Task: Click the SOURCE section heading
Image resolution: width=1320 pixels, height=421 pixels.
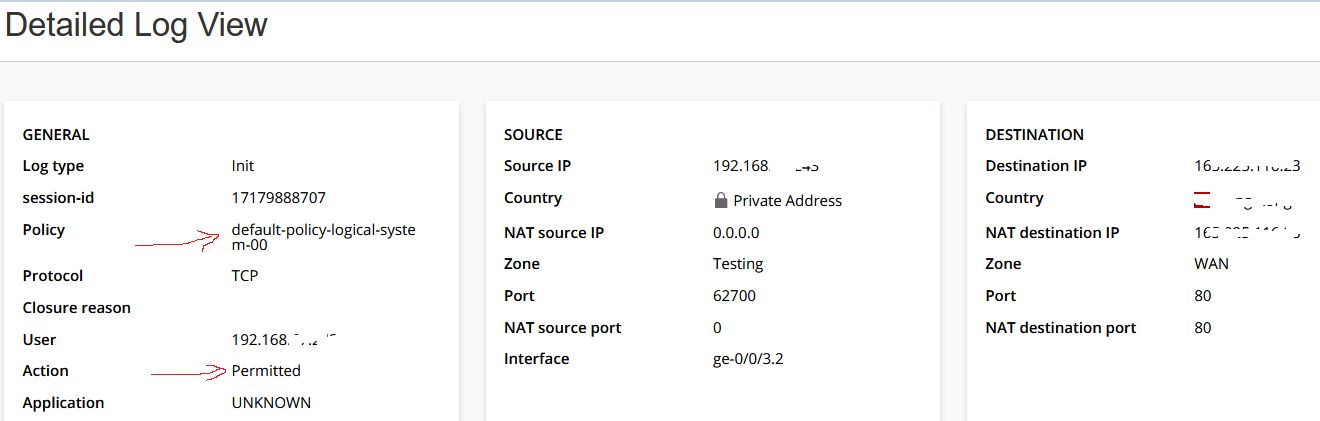Action: tap(533, 135)
